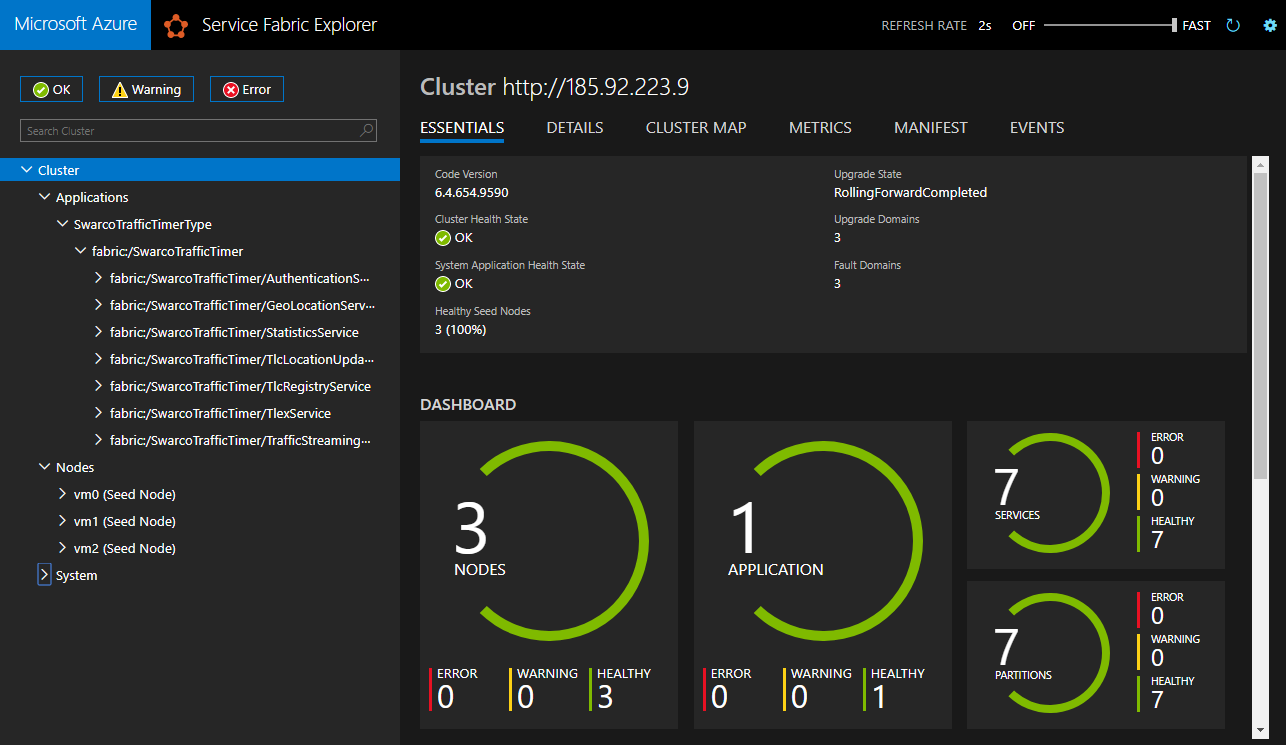Click the magnifier icon in the search box
Viewport: 1286px width, 745px height.
pos(367,130)
